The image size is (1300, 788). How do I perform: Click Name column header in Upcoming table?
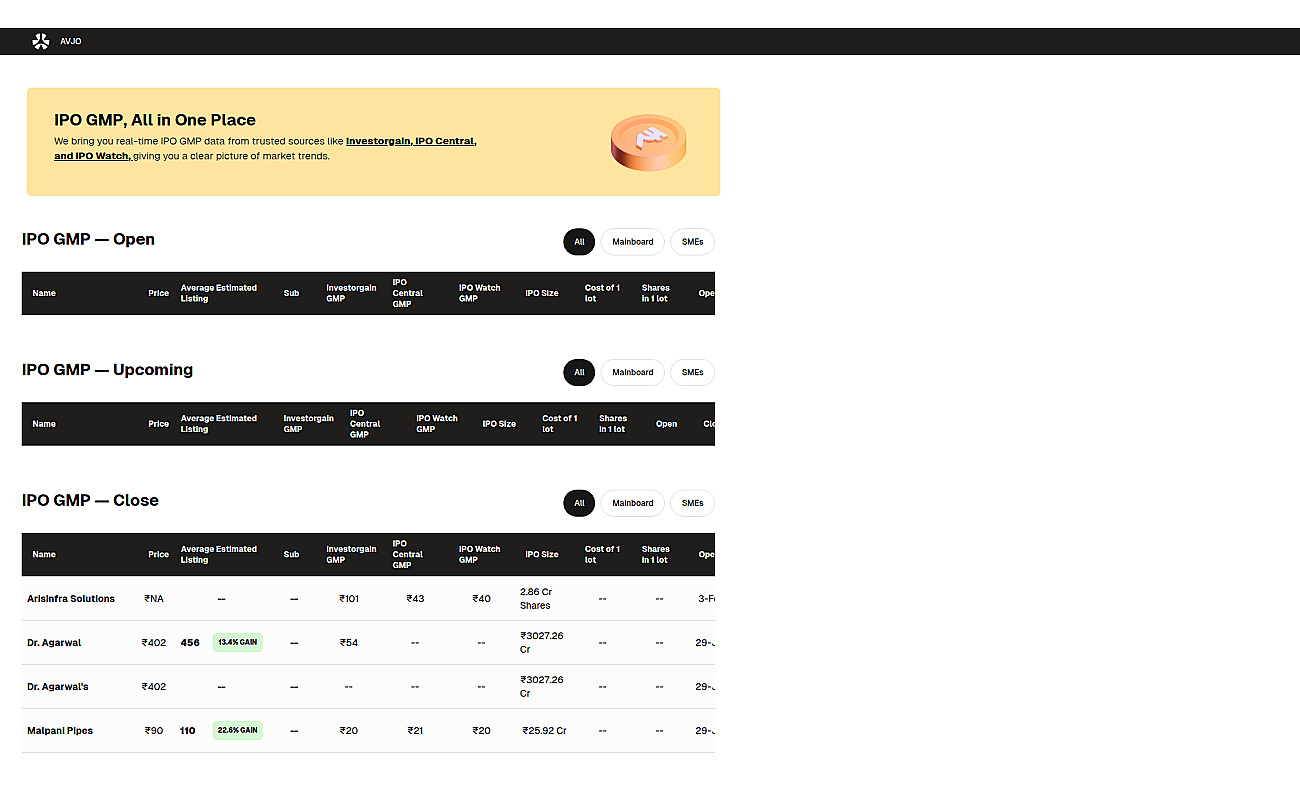point(44,424)
